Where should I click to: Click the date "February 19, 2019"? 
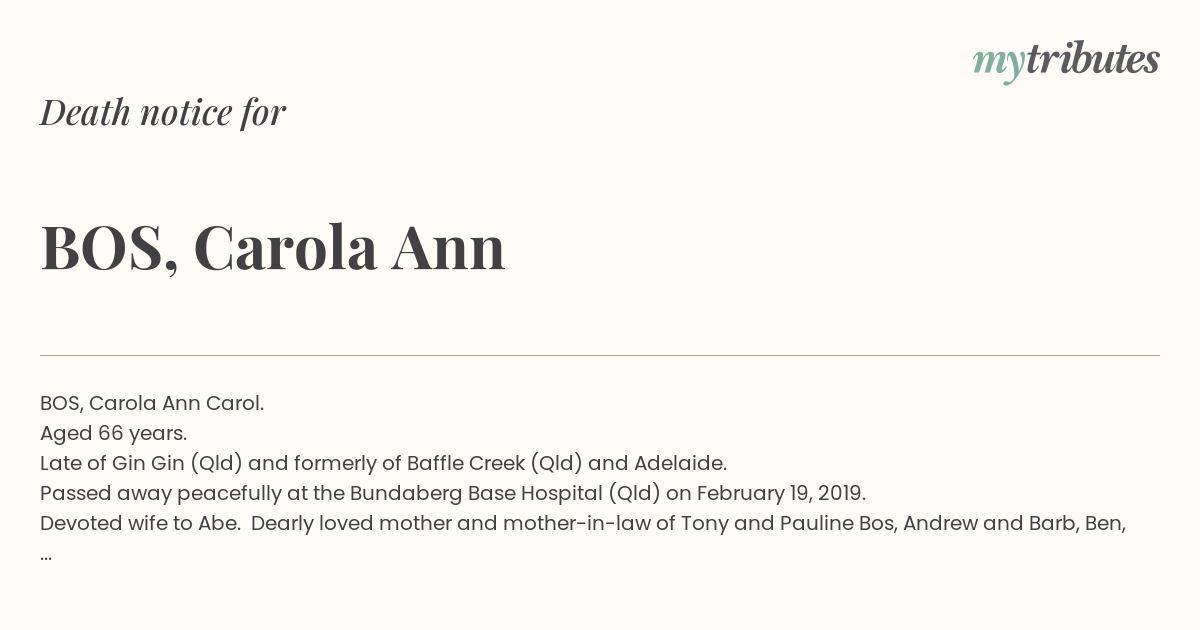[x=780, y=494]
